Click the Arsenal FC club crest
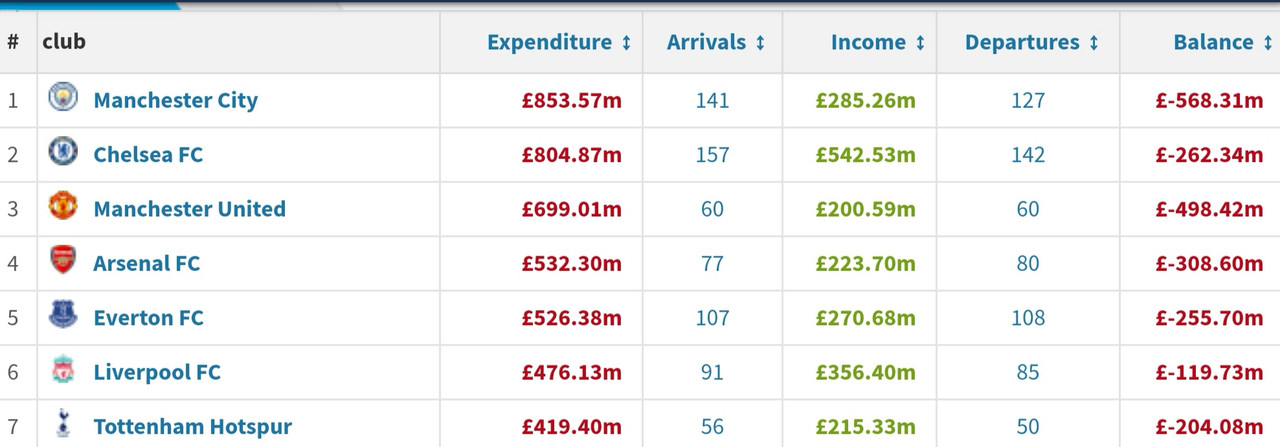This screenshot has height=447, width=1280. (63, 262)
